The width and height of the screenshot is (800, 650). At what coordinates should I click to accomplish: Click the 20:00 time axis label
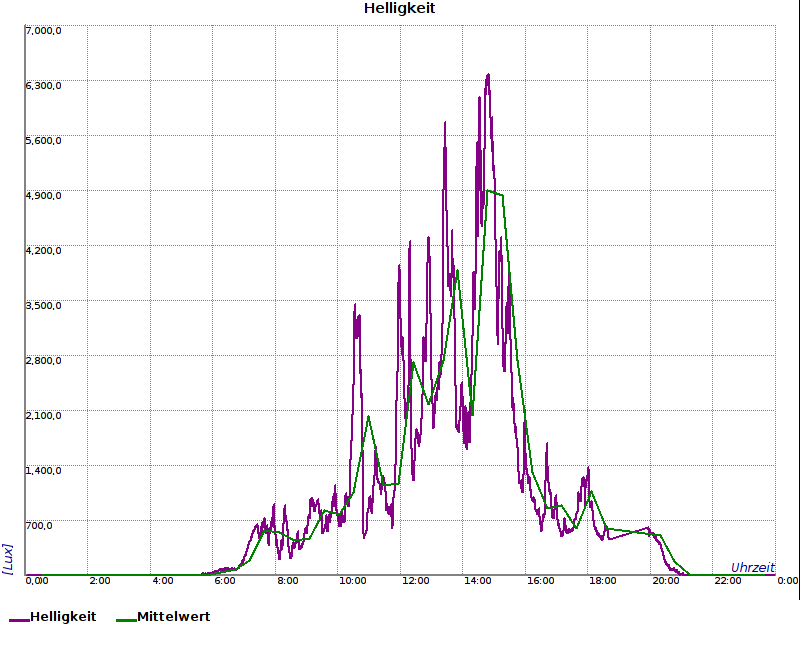665,581
